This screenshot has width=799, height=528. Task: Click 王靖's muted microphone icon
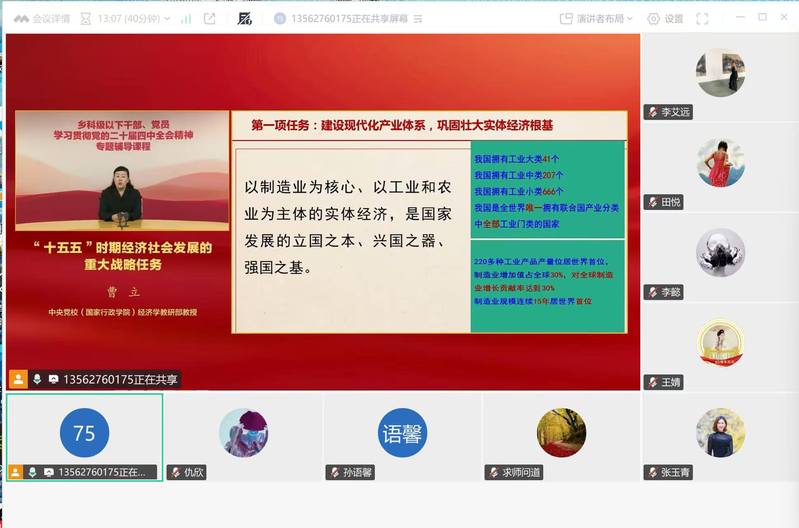point(653,382)
